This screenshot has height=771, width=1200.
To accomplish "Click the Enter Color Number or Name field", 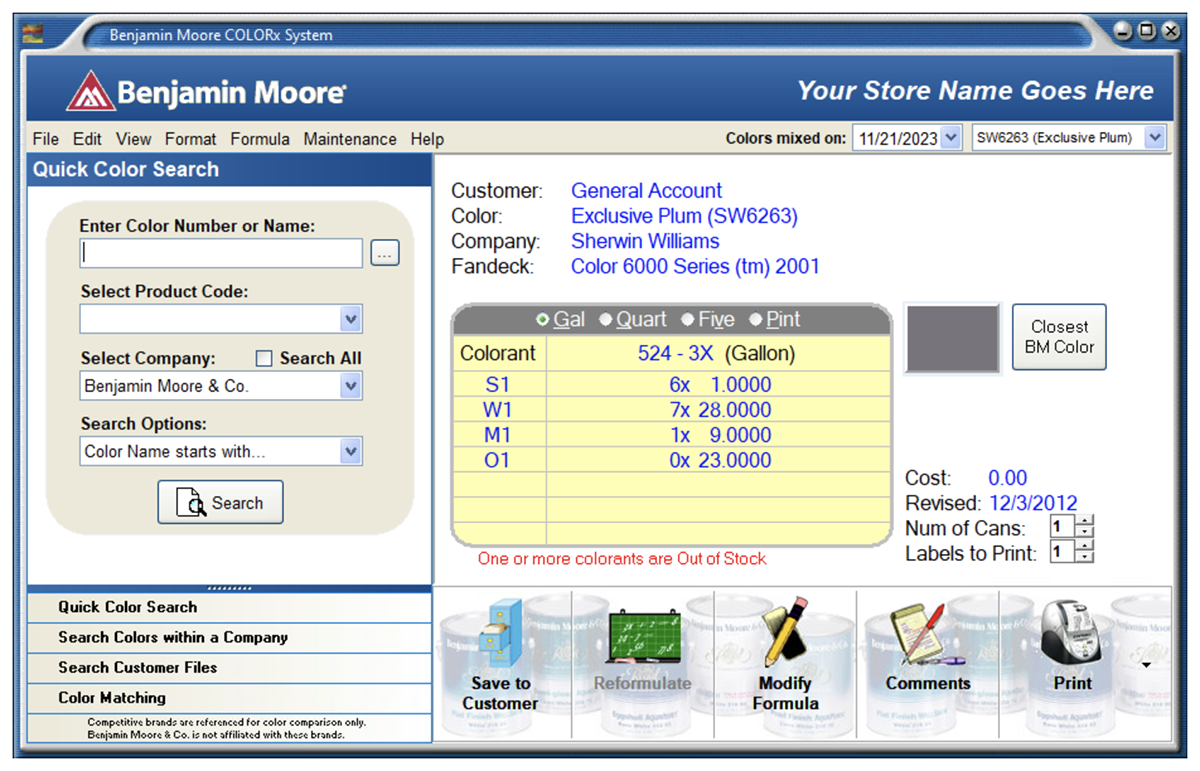I will click(x=221, y=253).
